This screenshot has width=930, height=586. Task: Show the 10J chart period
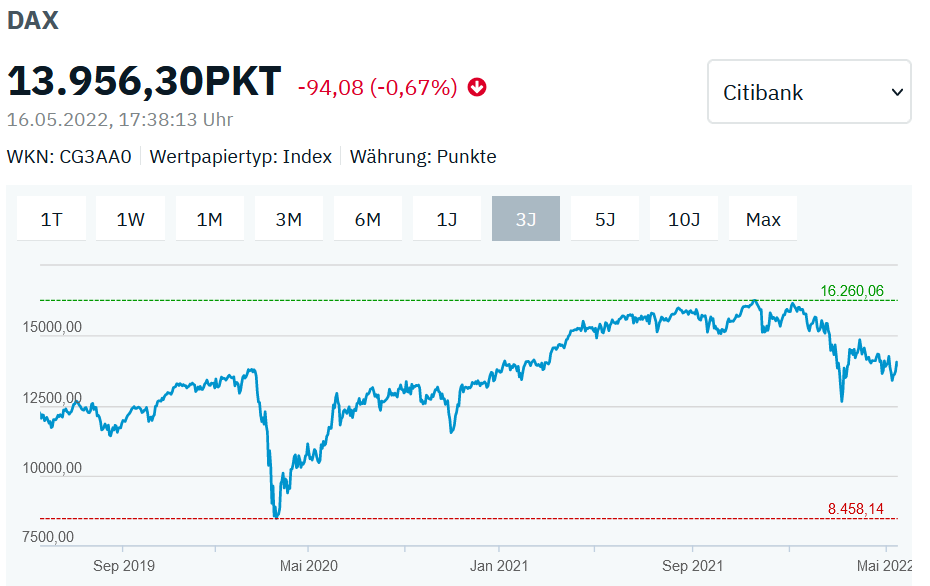pos(684,219)
